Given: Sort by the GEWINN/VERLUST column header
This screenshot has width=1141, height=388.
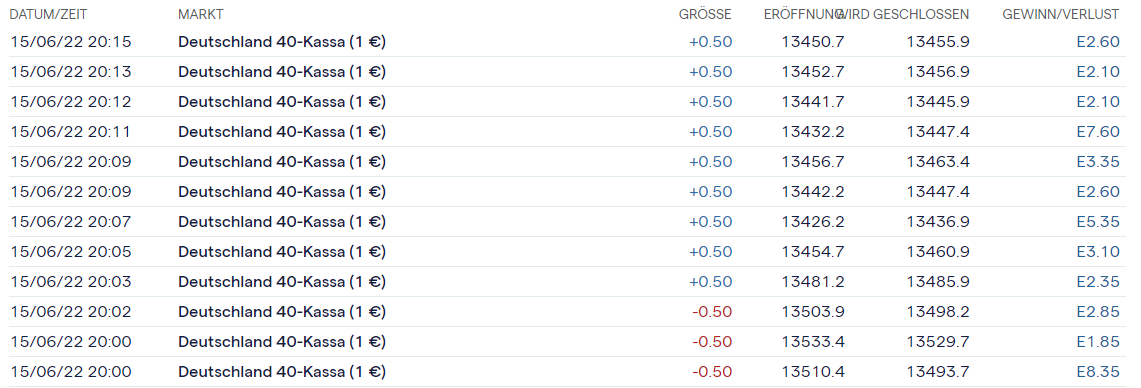Looking at the screenshot, I should [1060, 15].
